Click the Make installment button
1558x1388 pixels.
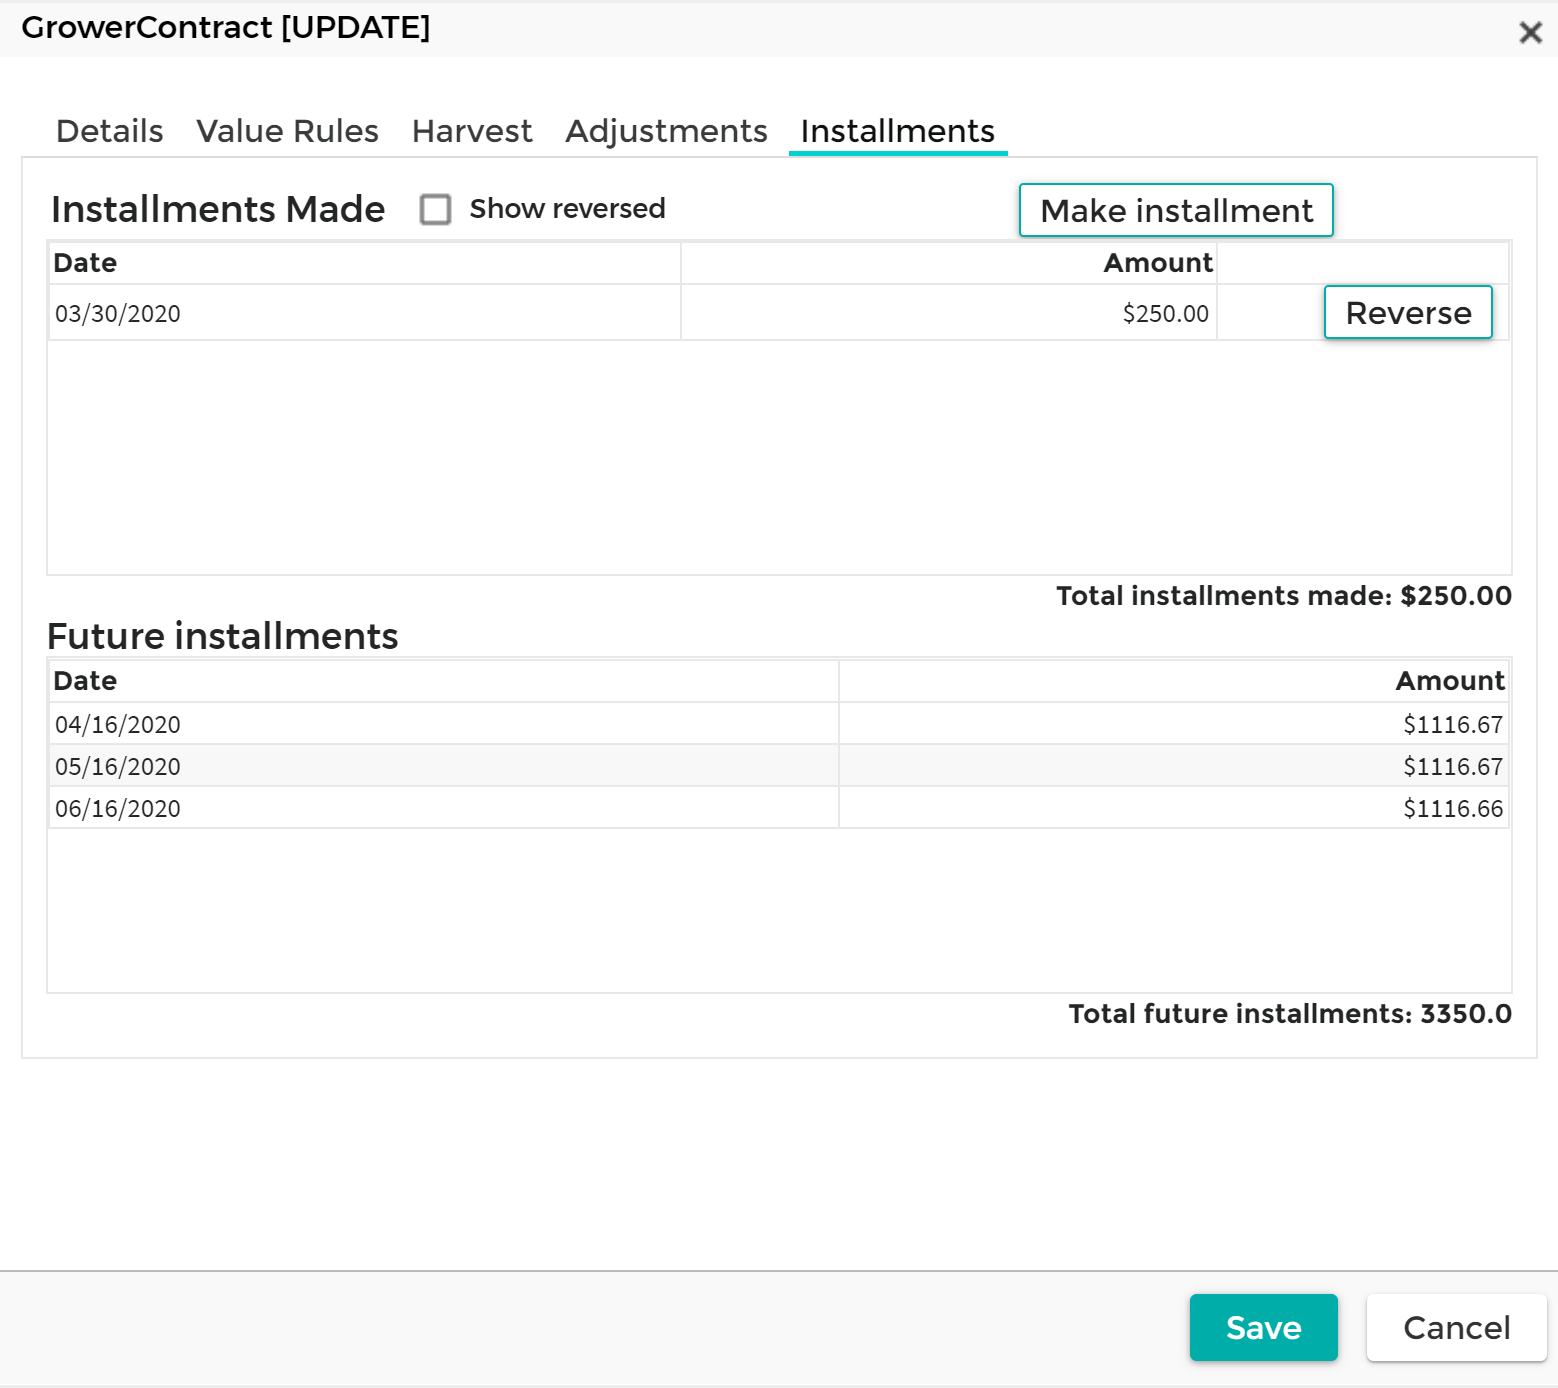click(1176, 210)
